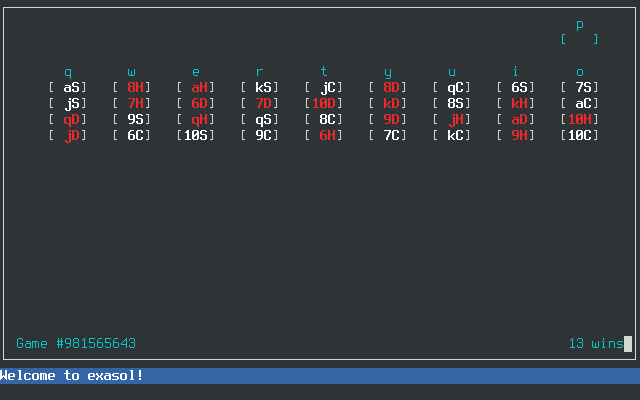Select the 9H card in column i
This screenshot has width=640, height=400.
click(x=516, y=135)
